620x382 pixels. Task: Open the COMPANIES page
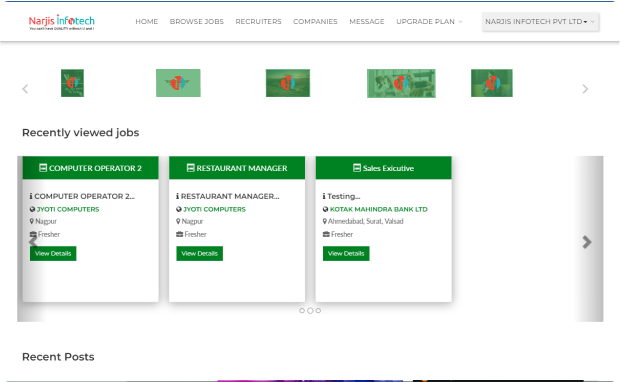(x=315, y=21)
